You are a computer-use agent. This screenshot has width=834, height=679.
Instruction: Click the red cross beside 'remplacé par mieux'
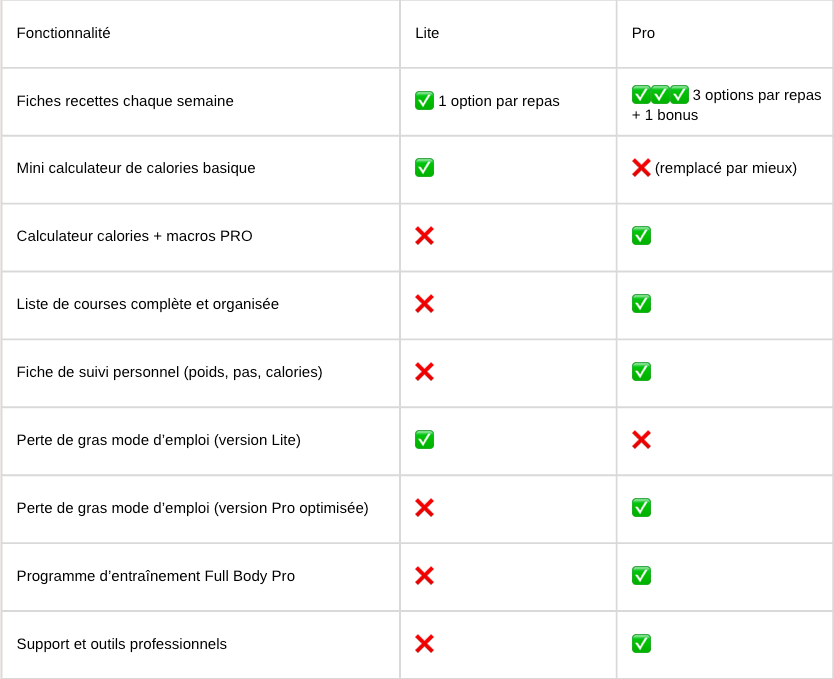(x=641, y=168)
